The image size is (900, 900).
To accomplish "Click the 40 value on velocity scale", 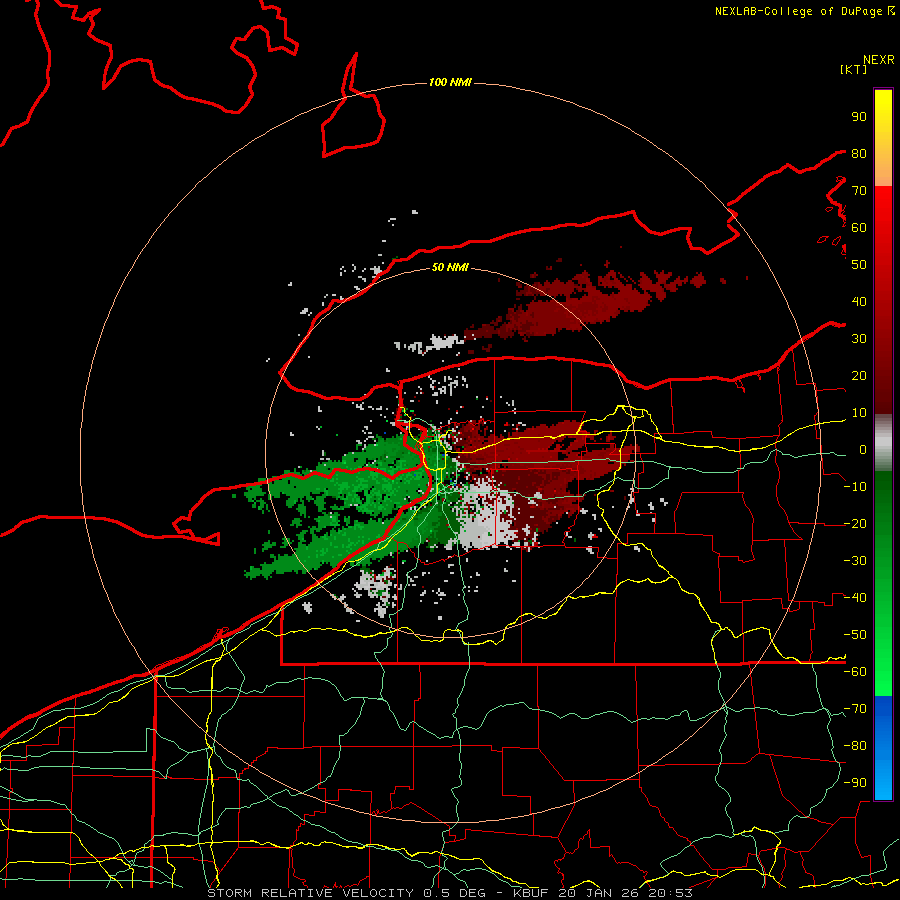I will [859, 302].
